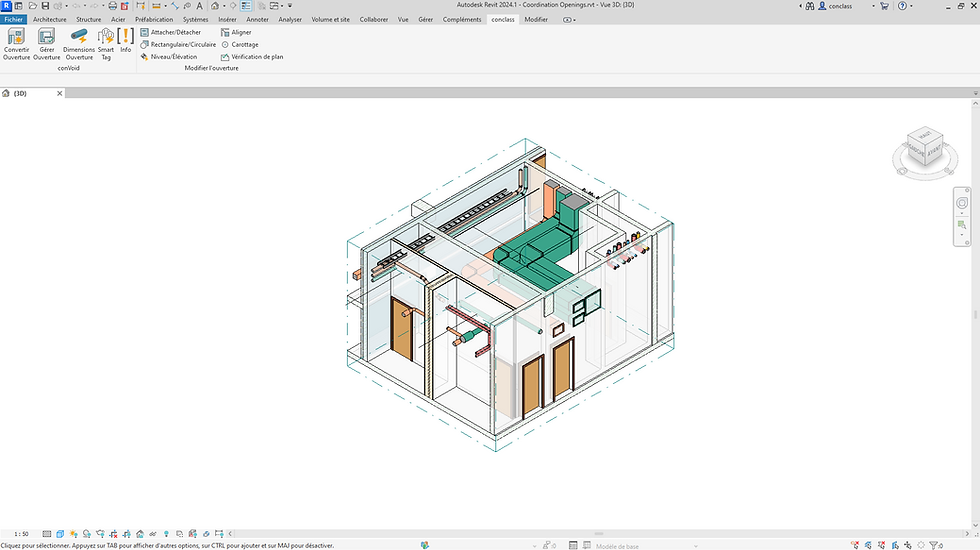The width and height of the screenshot is (980, 550).
Task: Click the ViewCube in the 3D view
Action: [x=924, y=148]
